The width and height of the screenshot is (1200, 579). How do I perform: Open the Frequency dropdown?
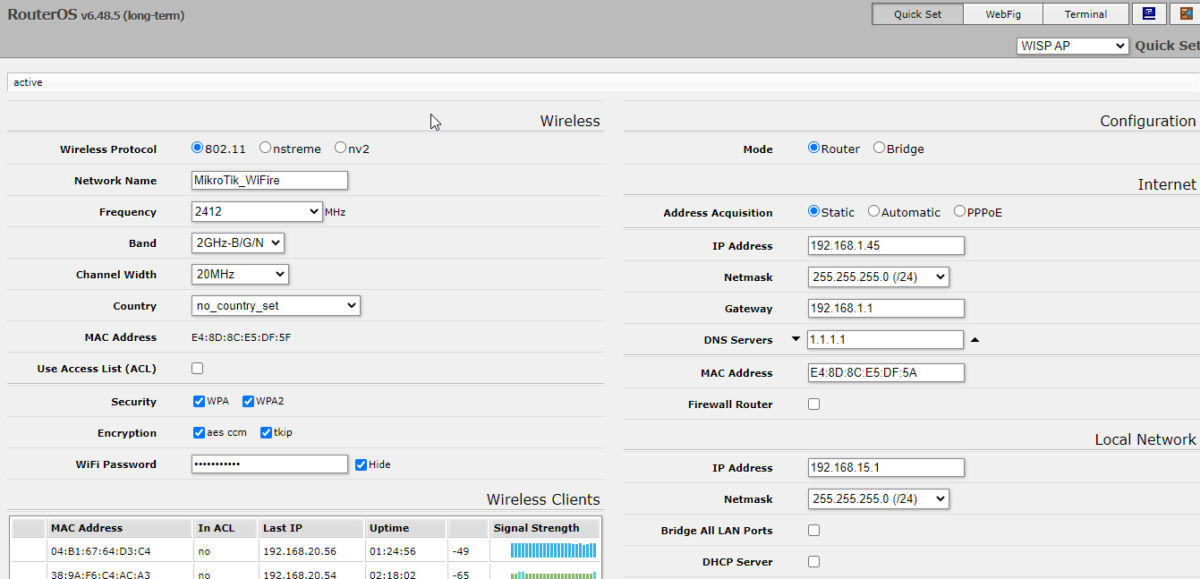[256, 212]
